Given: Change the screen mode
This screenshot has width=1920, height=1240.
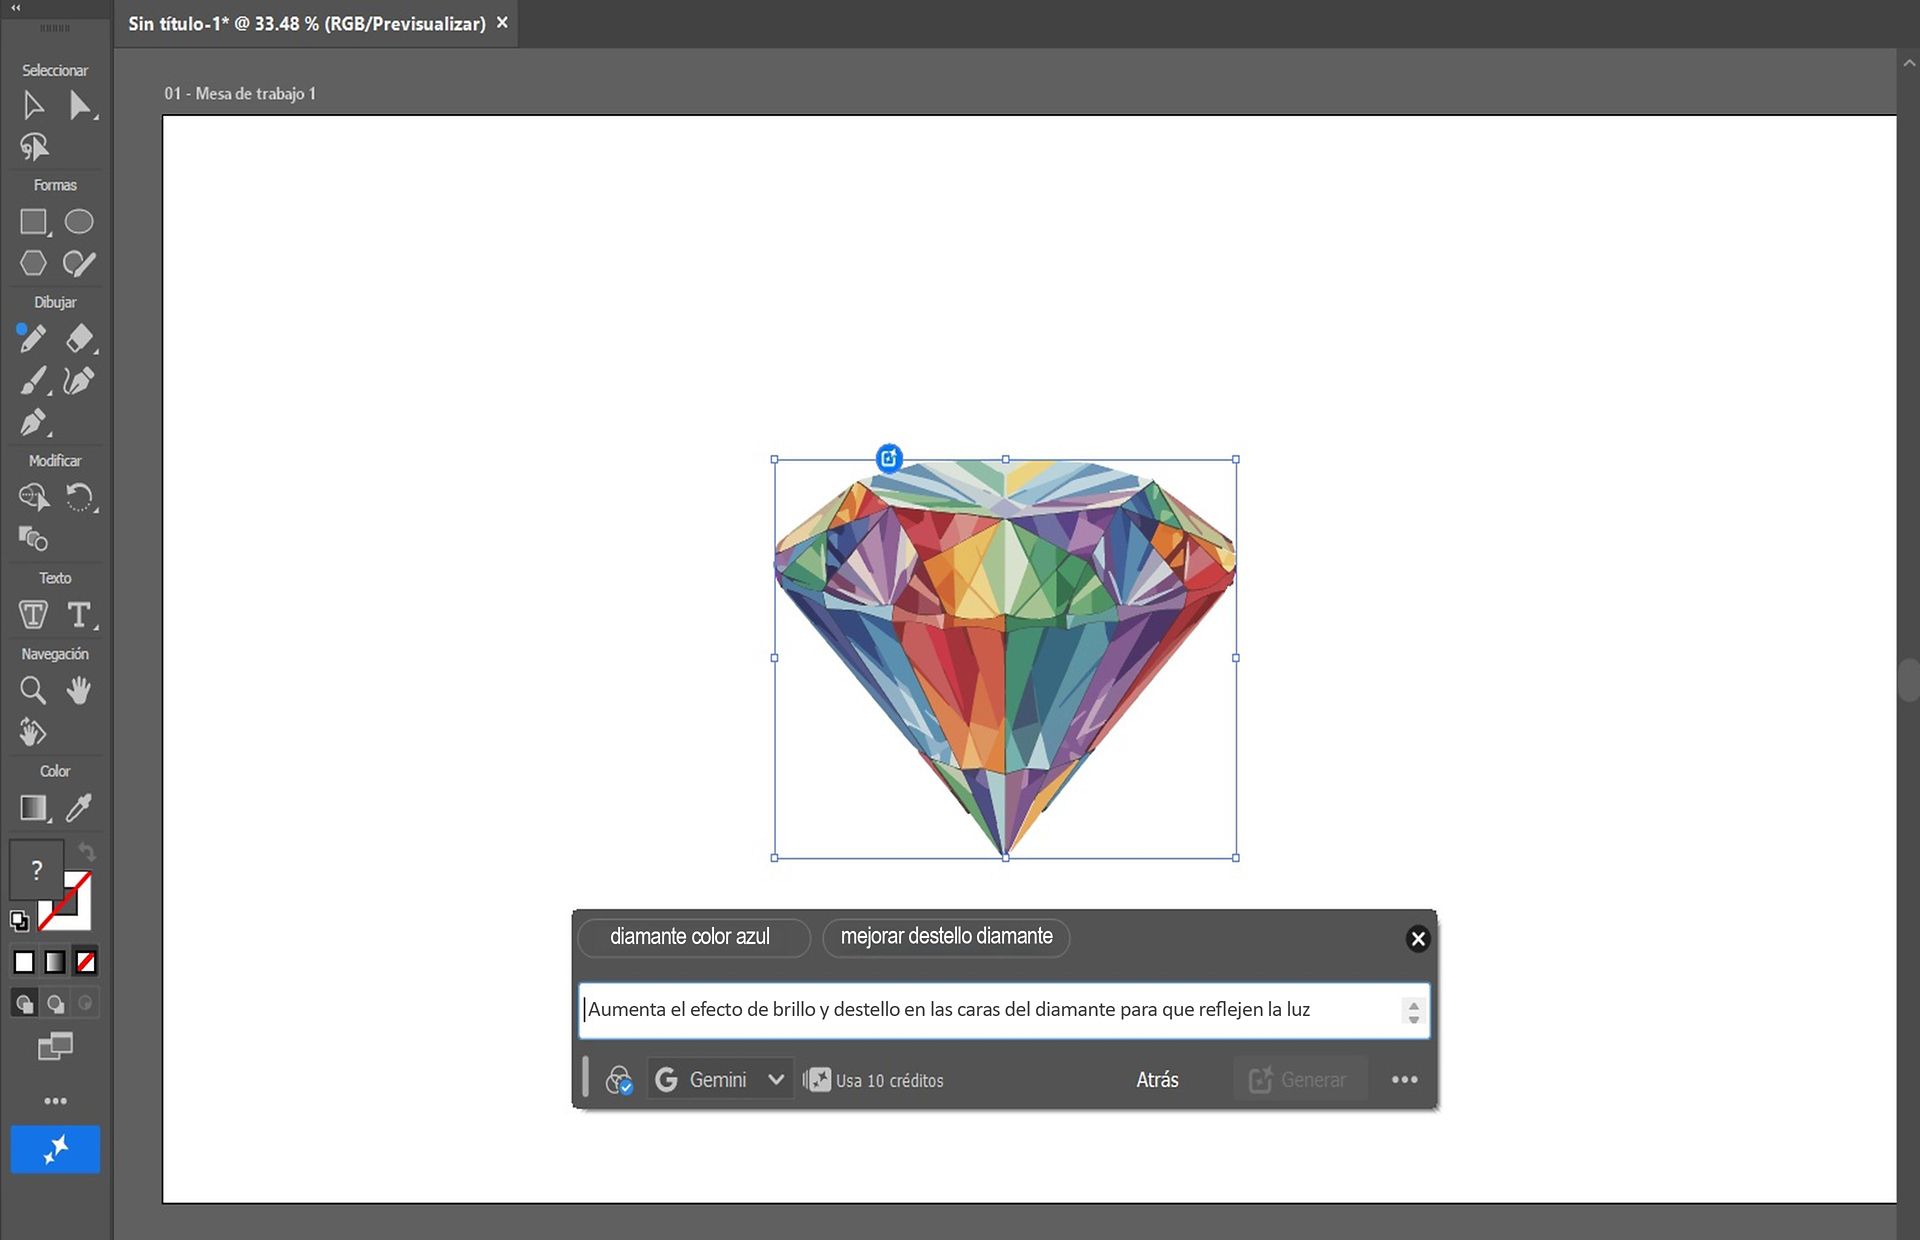Looking at the screenshot, I should (x=55, y=1047).
